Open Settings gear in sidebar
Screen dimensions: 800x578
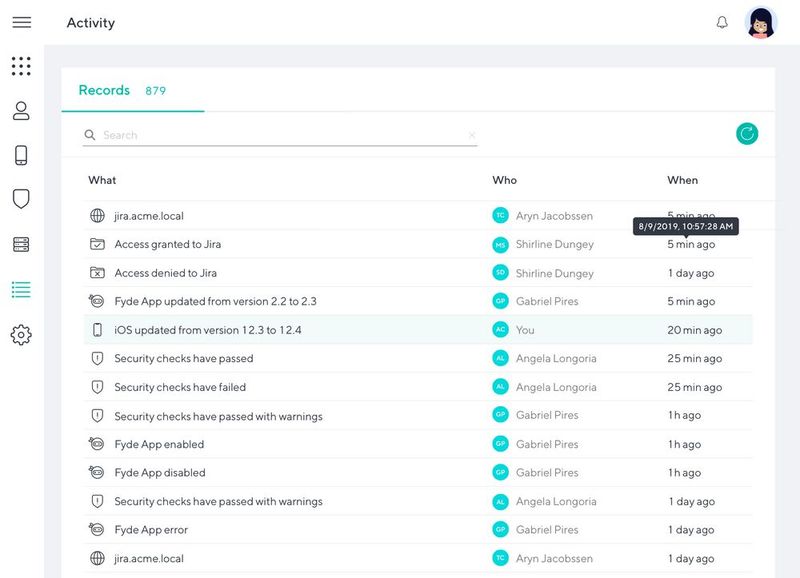[x=21, y=335]
